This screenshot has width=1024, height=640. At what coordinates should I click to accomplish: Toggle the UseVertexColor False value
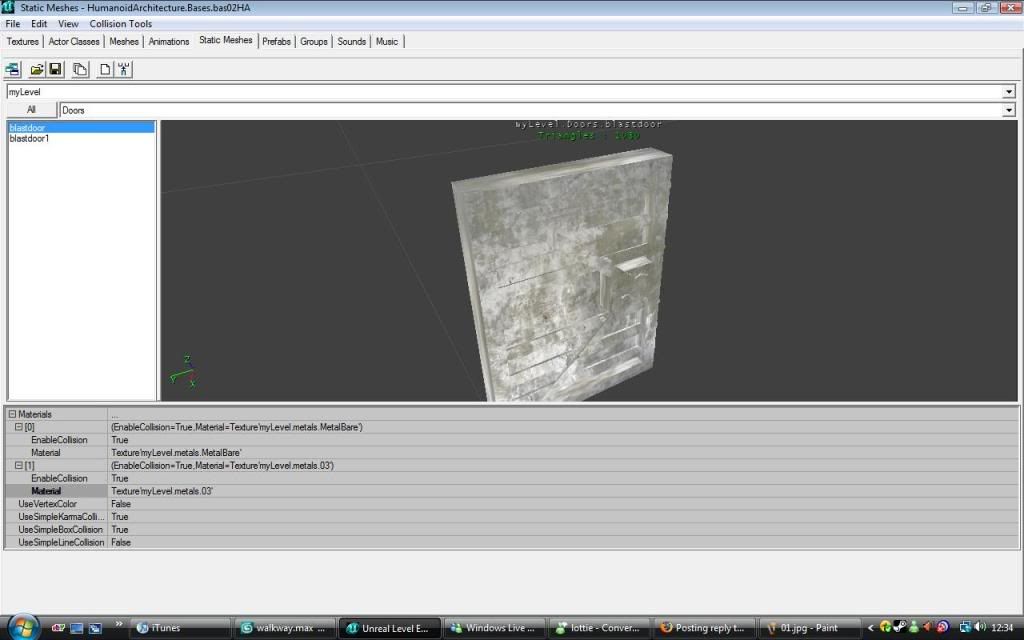click(120, 504)
